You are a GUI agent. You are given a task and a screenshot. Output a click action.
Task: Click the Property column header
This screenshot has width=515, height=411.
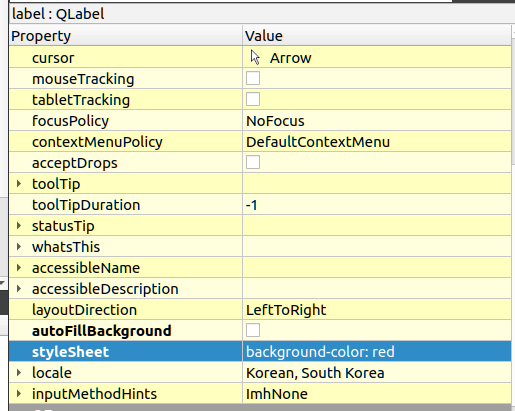(126, 36)
